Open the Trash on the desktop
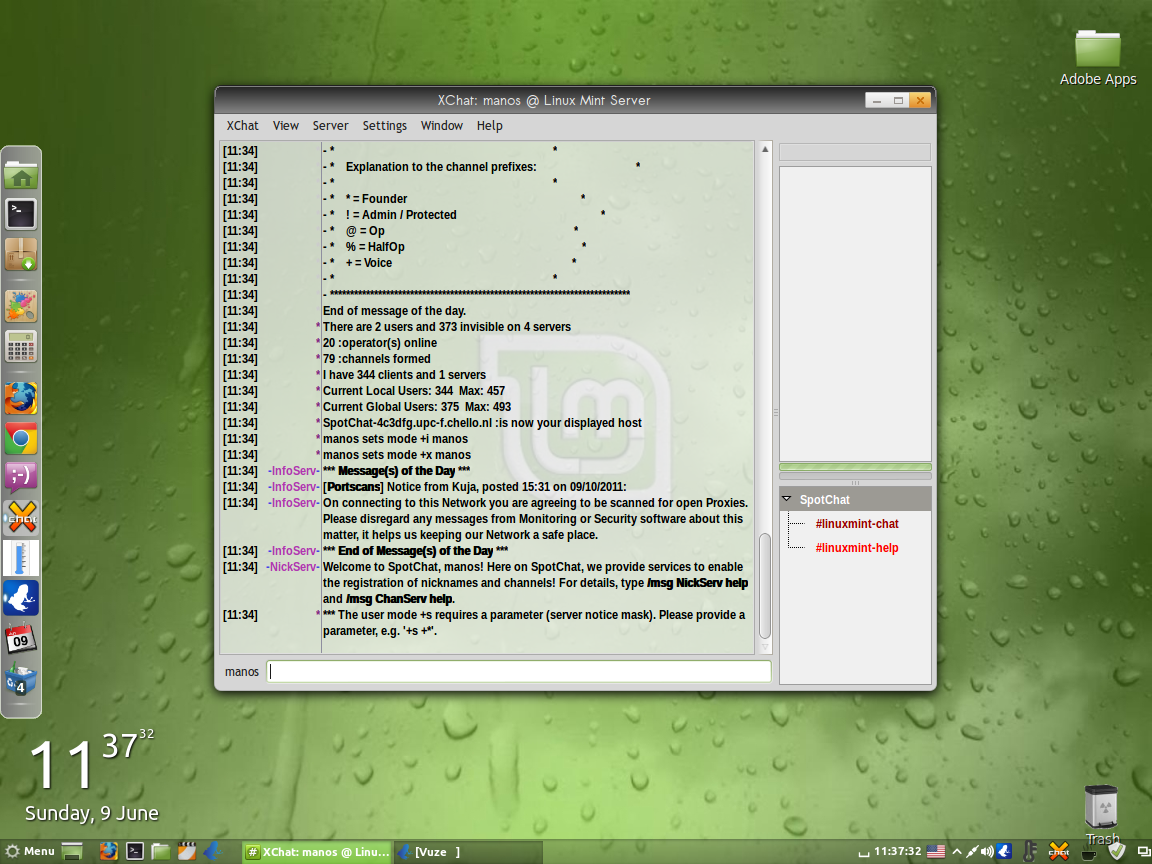 [x=1101, y=816]
